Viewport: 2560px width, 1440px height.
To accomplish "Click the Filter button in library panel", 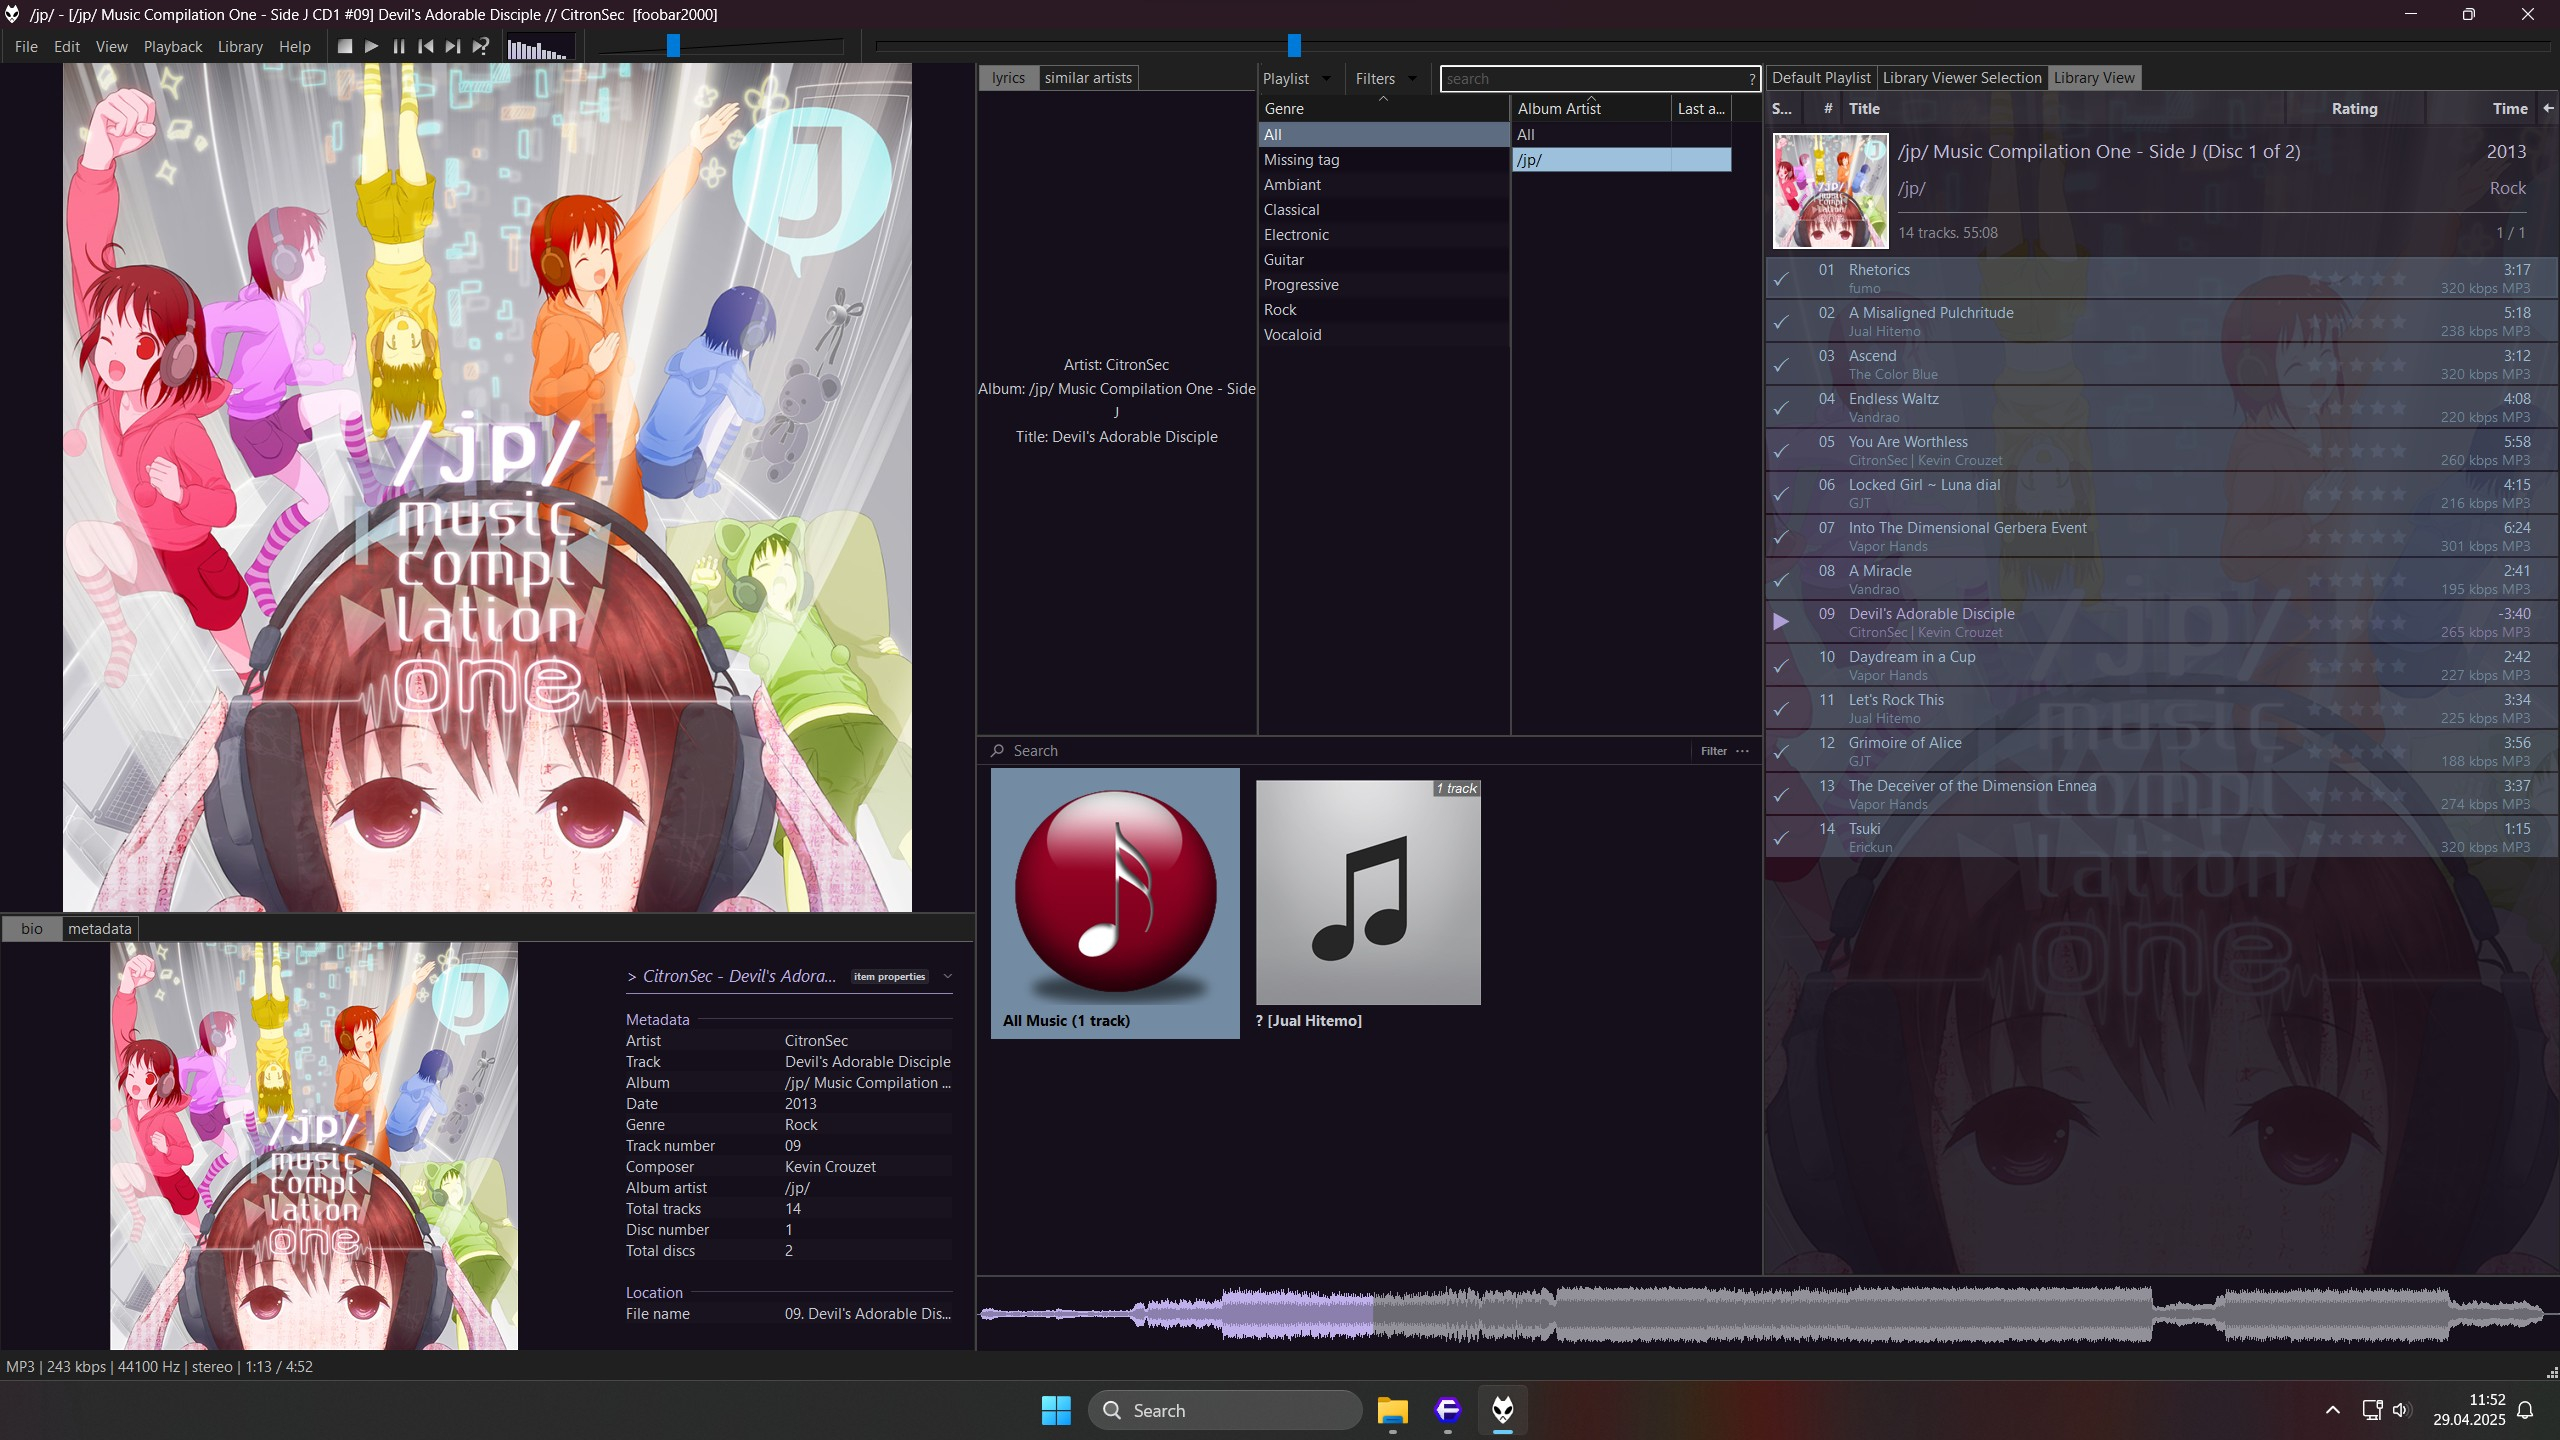I will click(x=1714, y=751).
